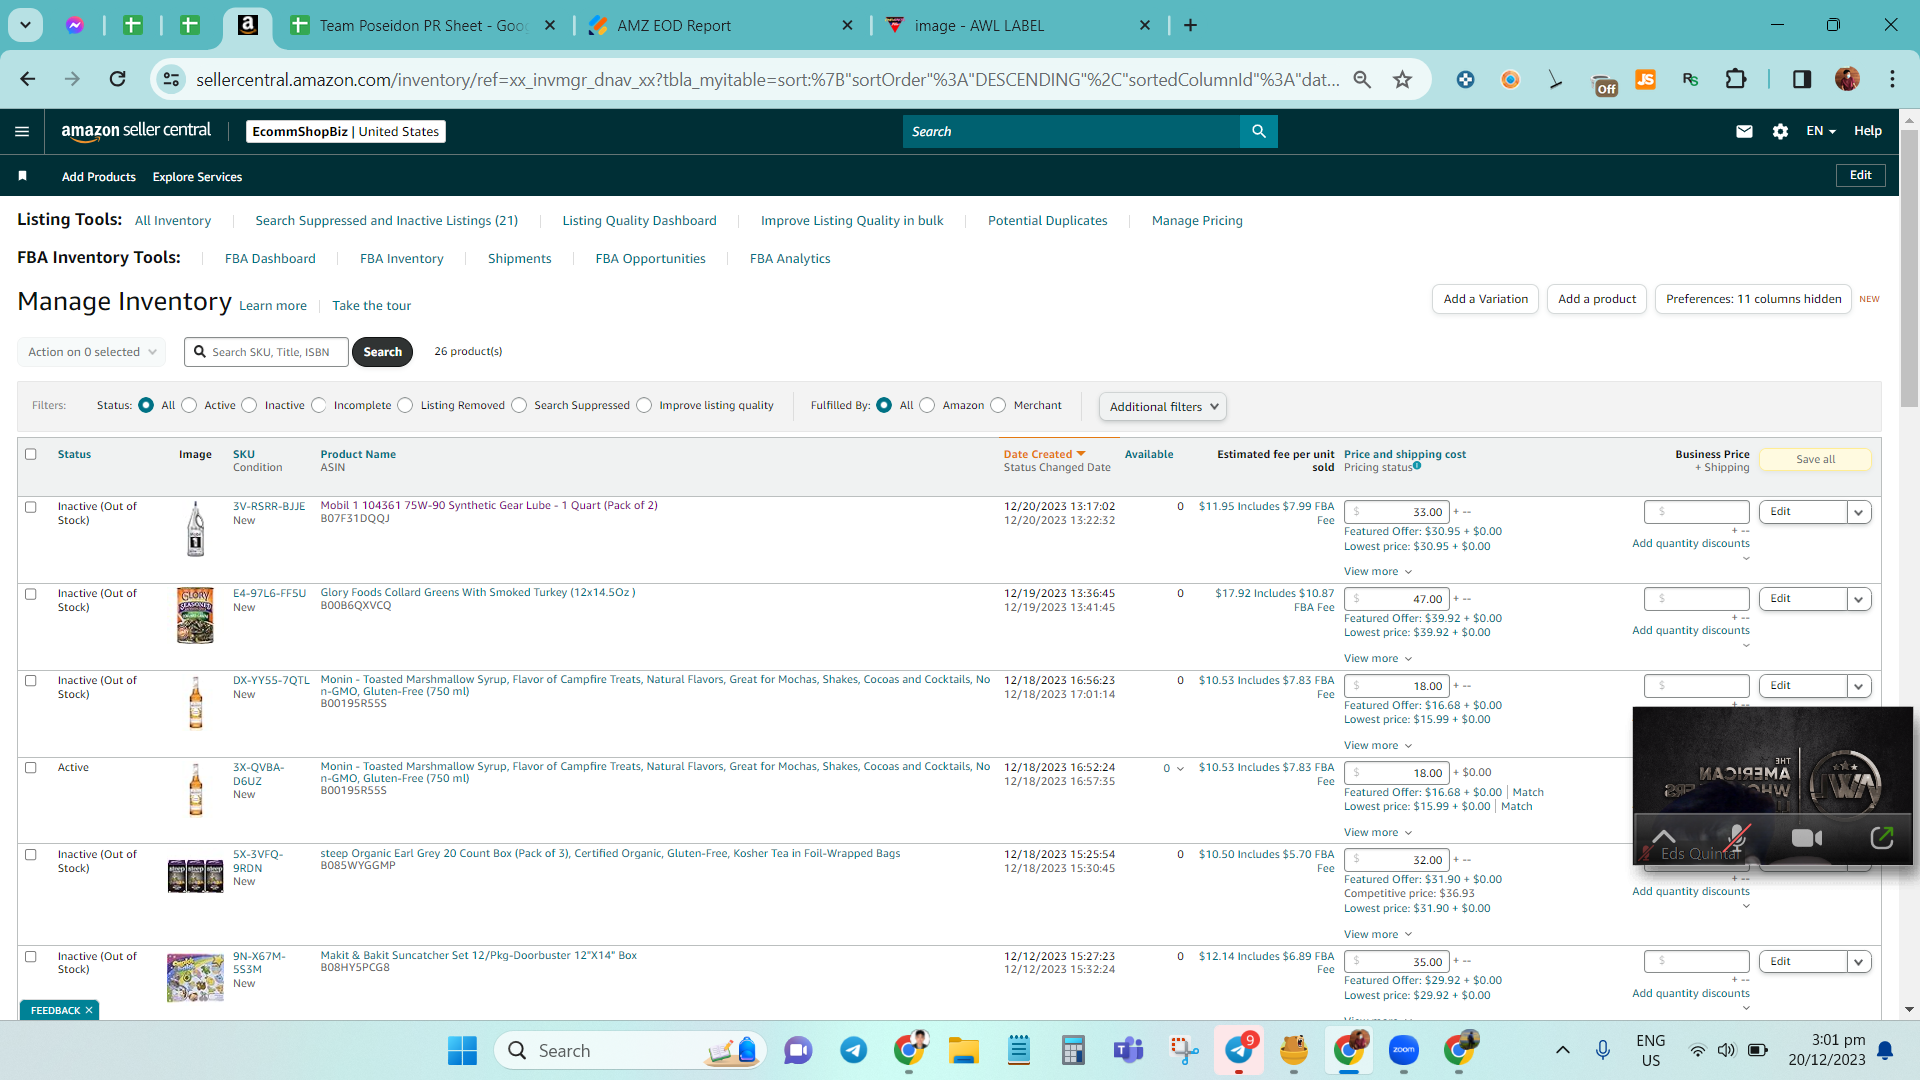
Task: Toggle the select-all products checkbox in header
Action: [31, 454]
